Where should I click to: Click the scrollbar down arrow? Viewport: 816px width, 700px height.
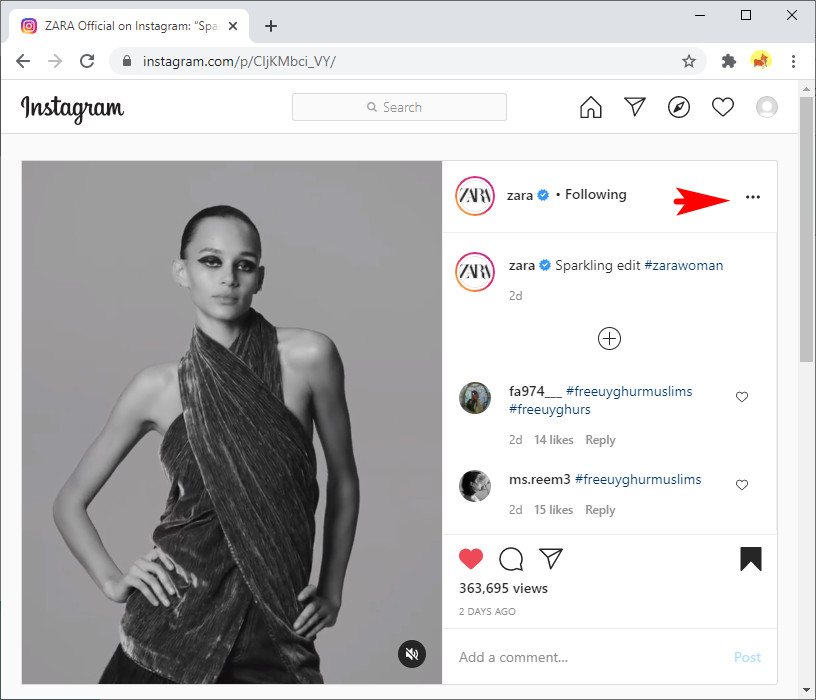pos(806,690)
